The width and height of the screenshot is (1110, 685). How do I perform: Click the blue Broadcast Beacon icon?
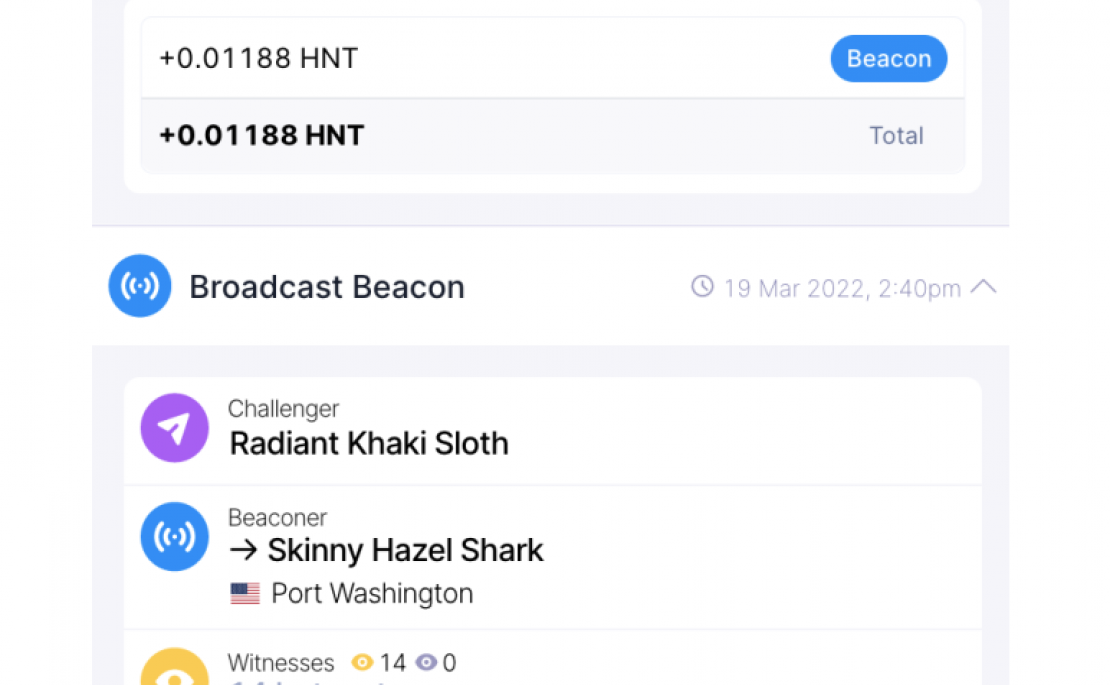[139, 286]
